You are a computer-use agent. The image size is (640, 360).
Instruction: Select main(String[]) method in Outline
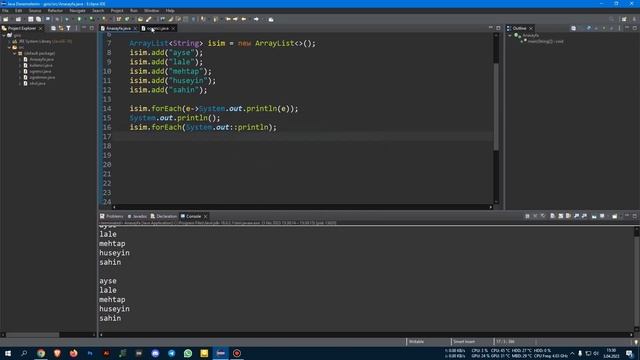click(x=545, y=41)
